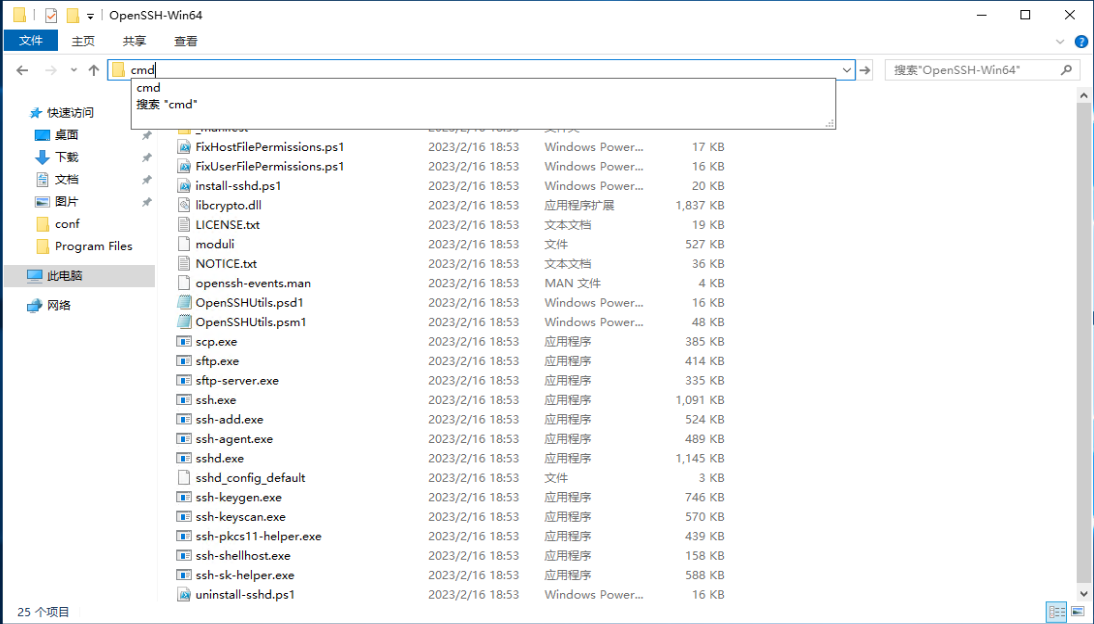The width and height of the screenshot is (1094, 624).
Task: Select the file name ssh-keyscan.exe
Action: pyautogui.click(x=241, y=517)
